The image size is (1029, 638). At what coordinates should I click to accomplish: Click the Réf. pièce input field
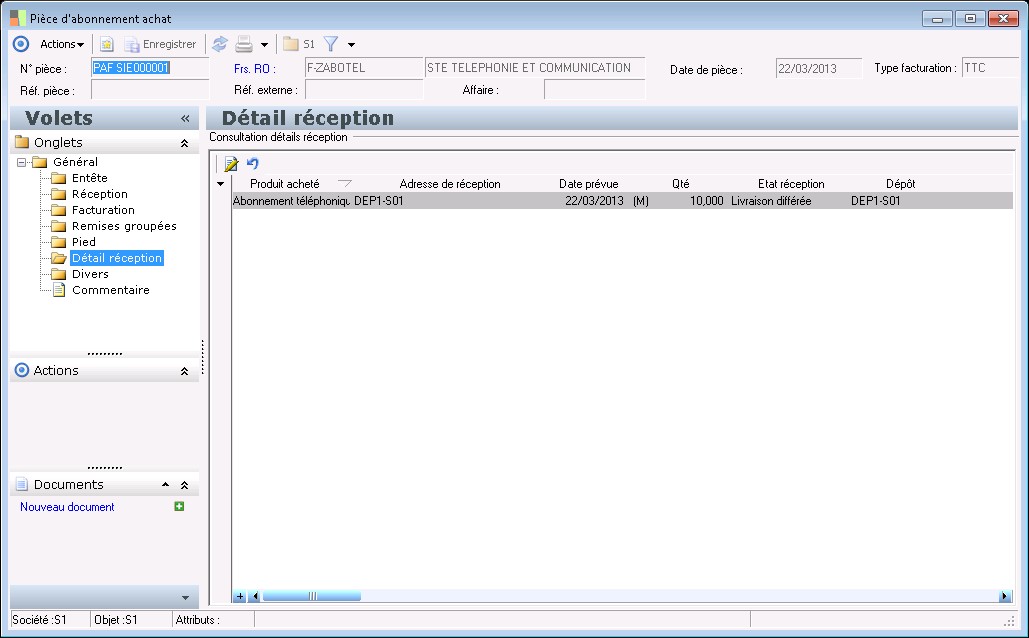point(150,90)
